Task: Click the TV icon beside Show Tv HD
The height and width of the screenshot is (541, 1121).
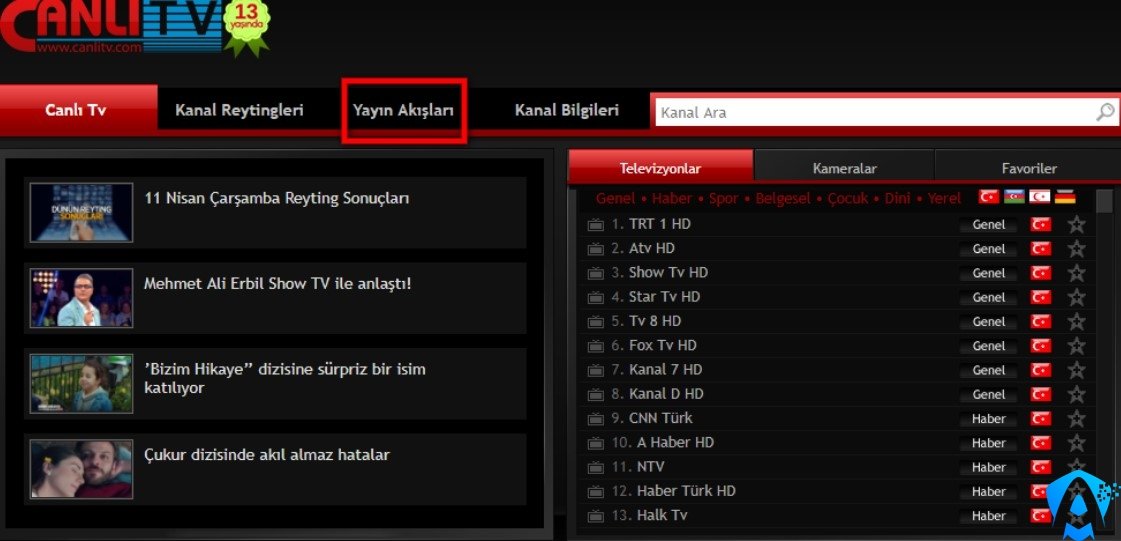Action: click(x=596, y=274)
